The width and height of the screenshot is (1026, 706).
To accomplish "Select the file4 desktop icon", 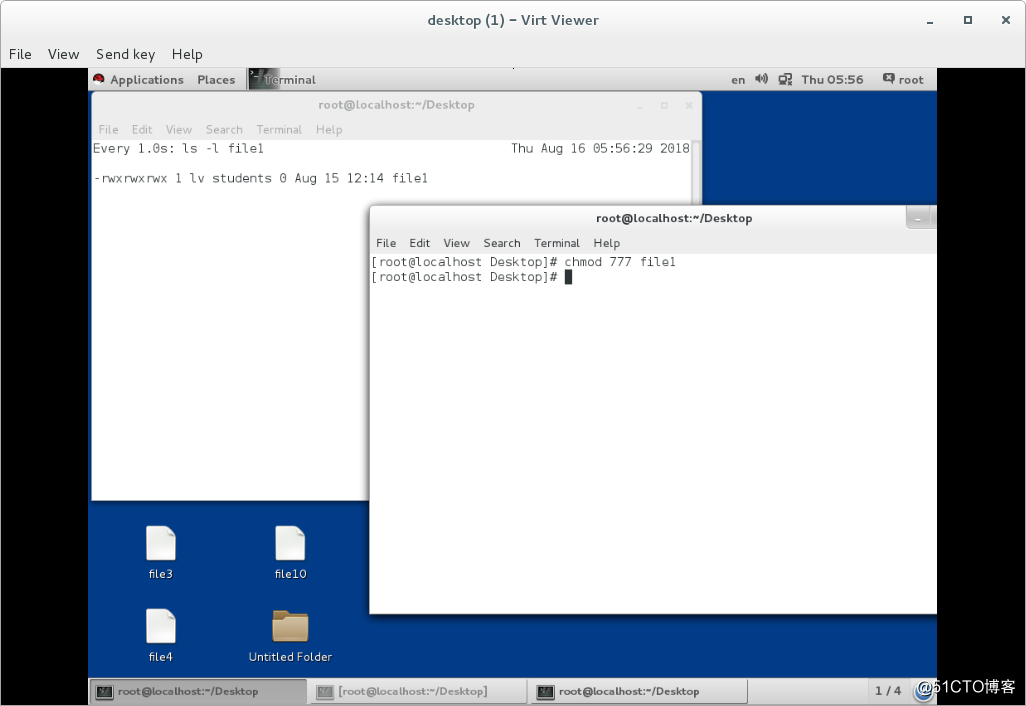I will [161, 635].
